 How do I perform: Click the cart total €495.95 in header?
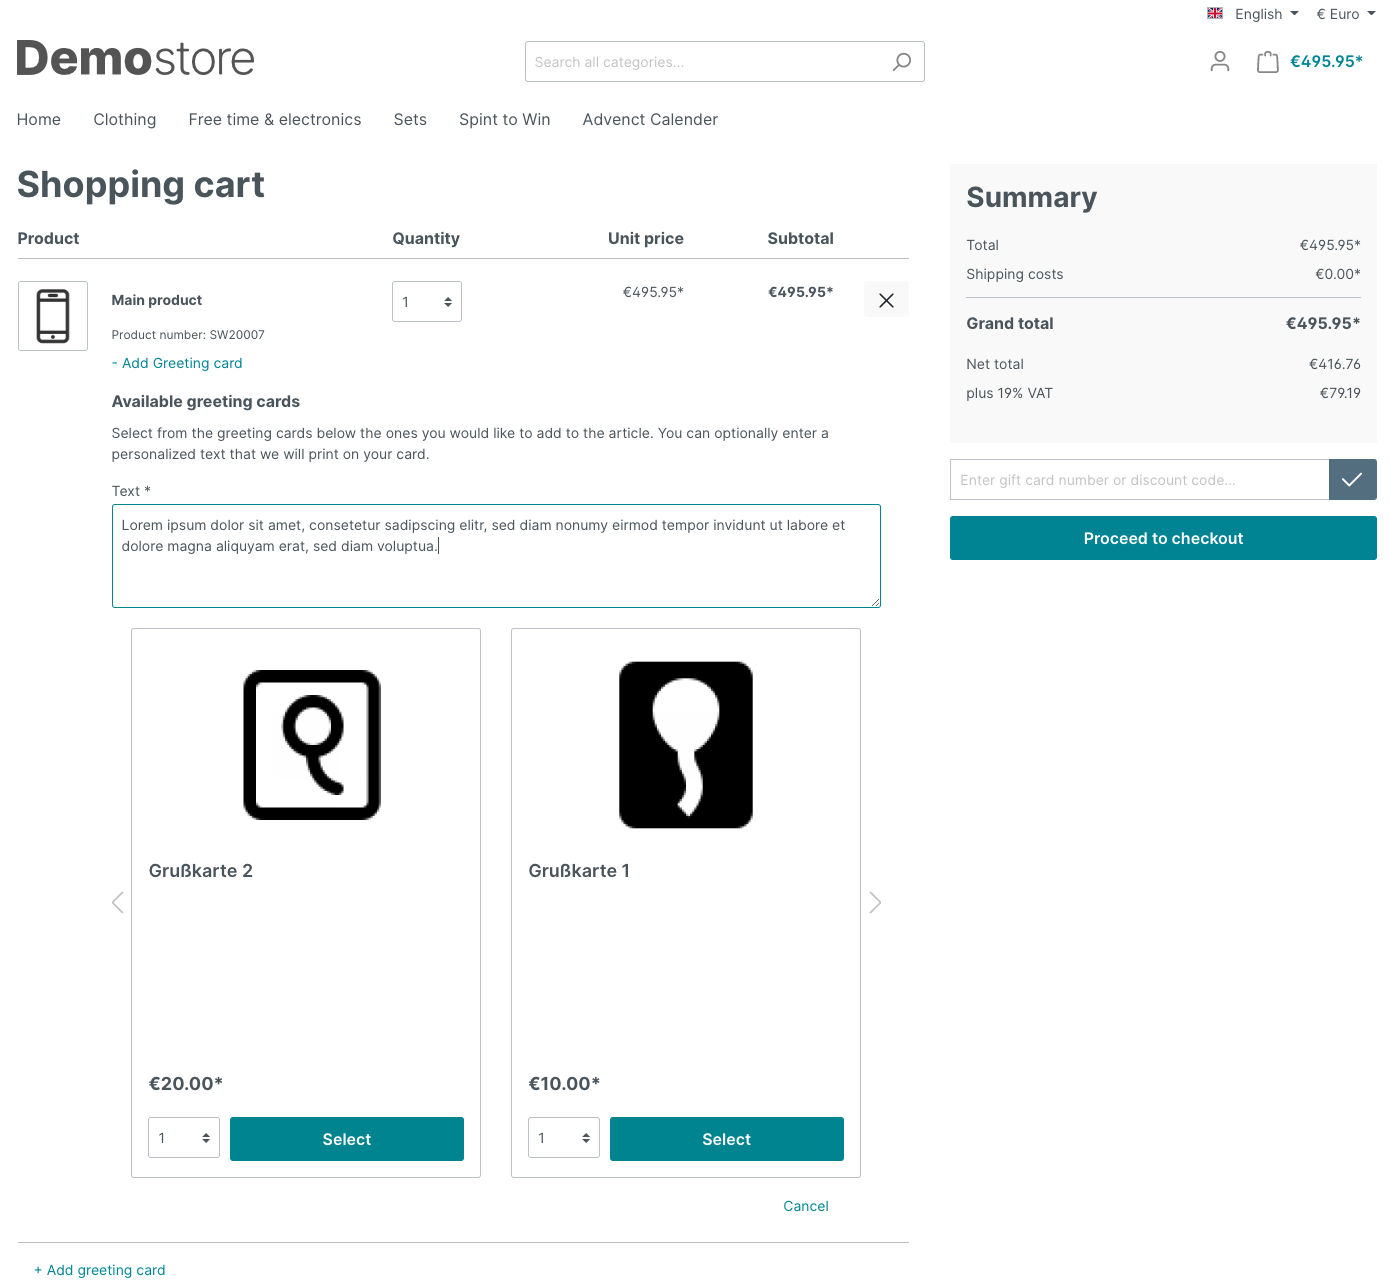click(x=1326, y=61)
